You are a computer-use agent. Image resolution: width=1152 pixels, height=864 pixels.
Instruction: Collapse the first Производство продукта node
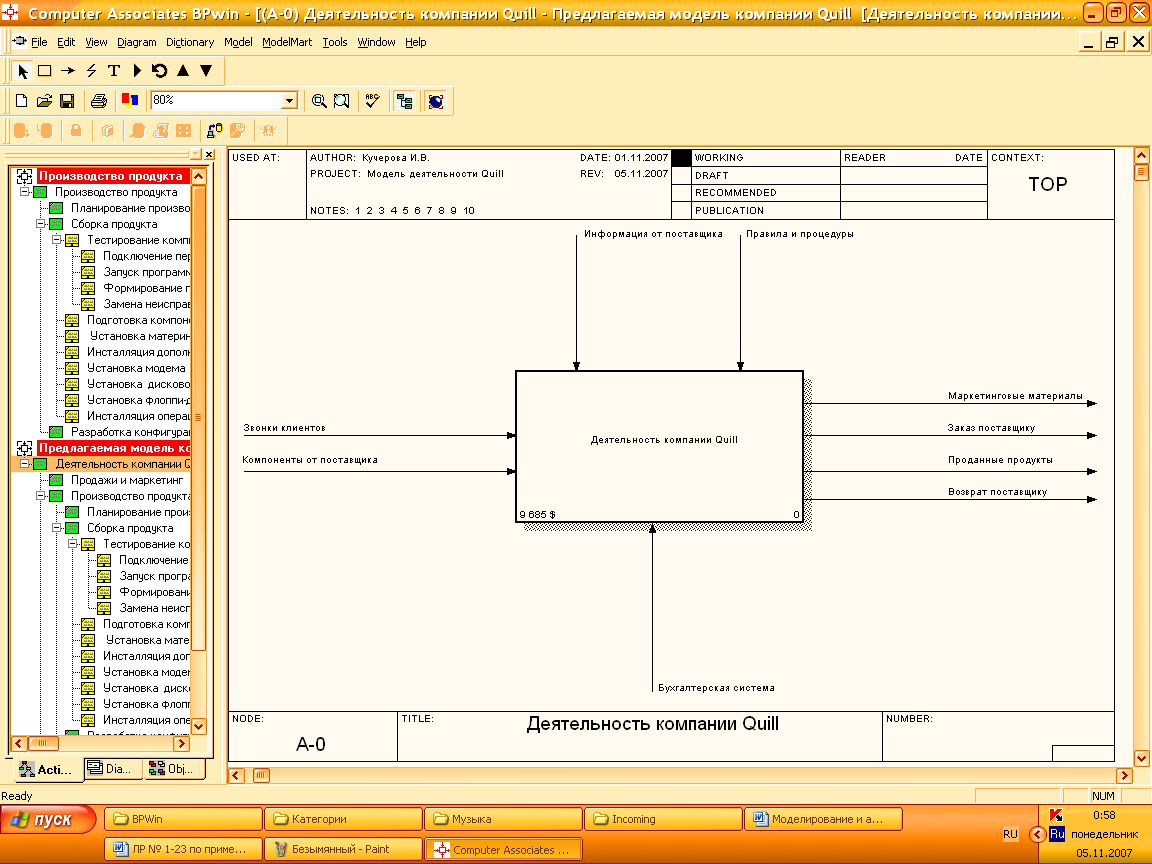(24, 192)
